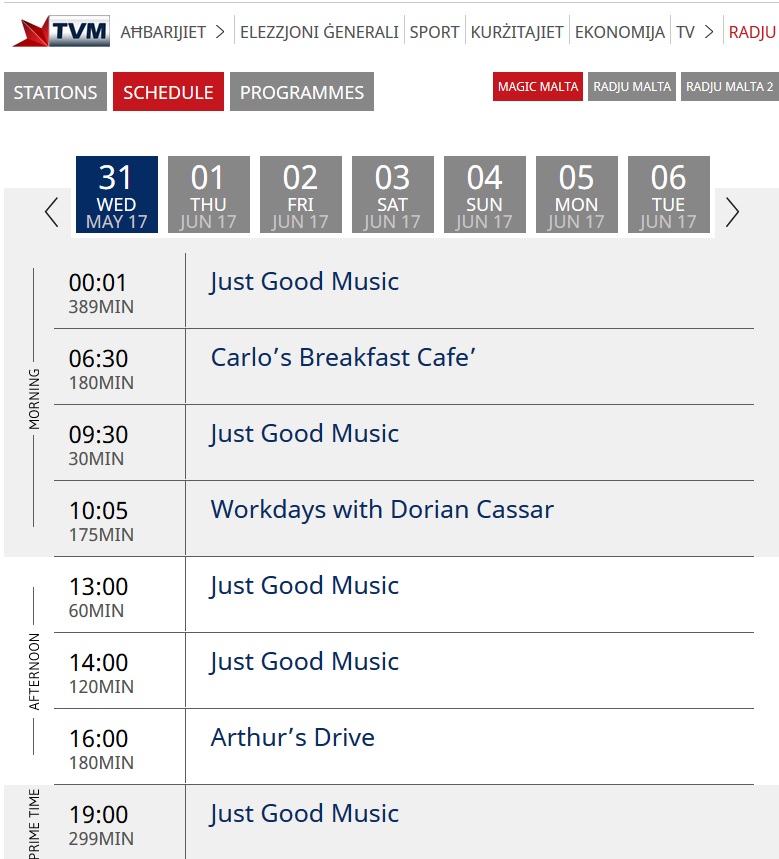Open the Kurżitajiet section
The image size is (779, 859).
tap(517, 32)
